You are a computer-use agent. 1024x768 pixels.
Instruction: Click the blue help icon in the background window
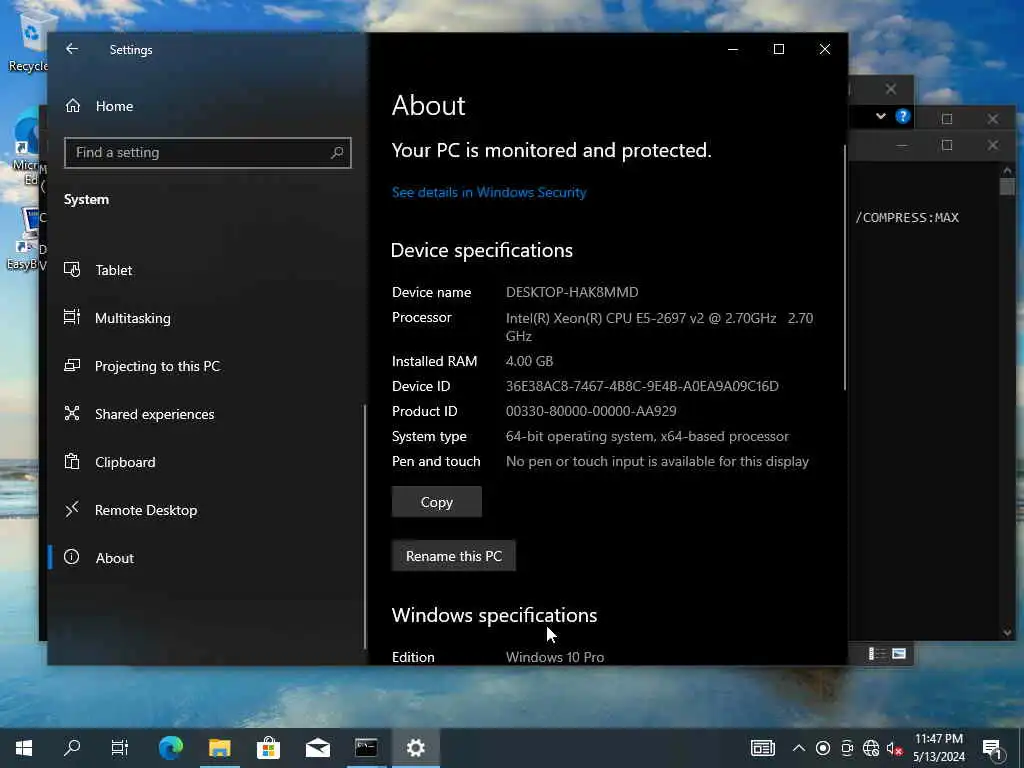tap(903, 116)
